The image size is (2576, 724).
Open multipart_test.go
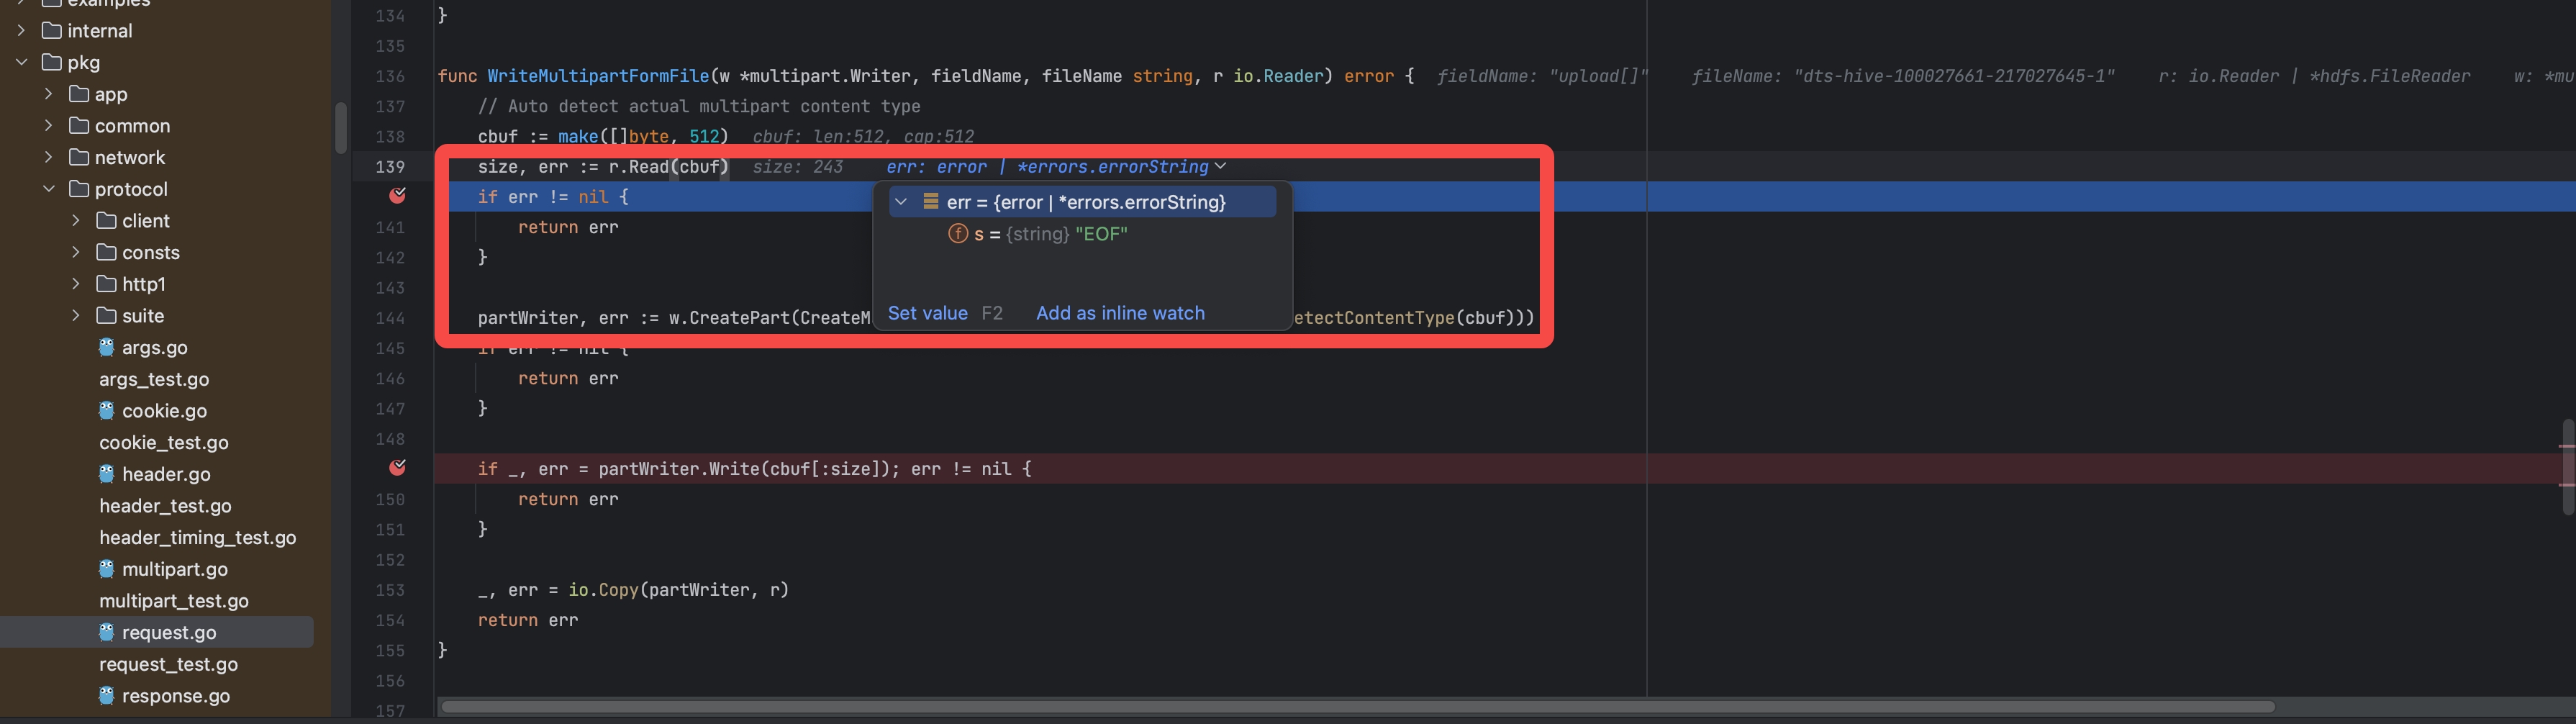[x=174, y=601]
